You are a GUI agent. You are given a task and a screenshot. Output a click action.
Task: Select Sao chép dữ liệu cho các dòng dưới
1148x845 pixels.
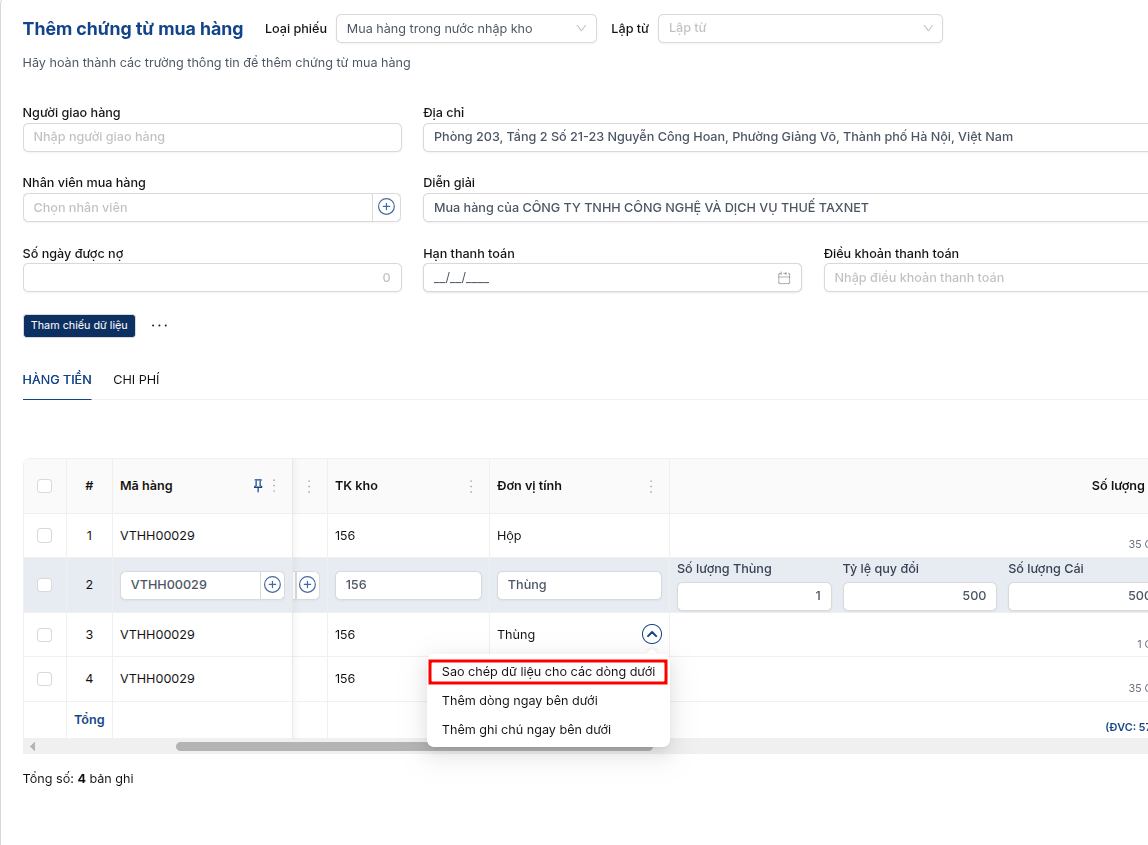(548, 671)
